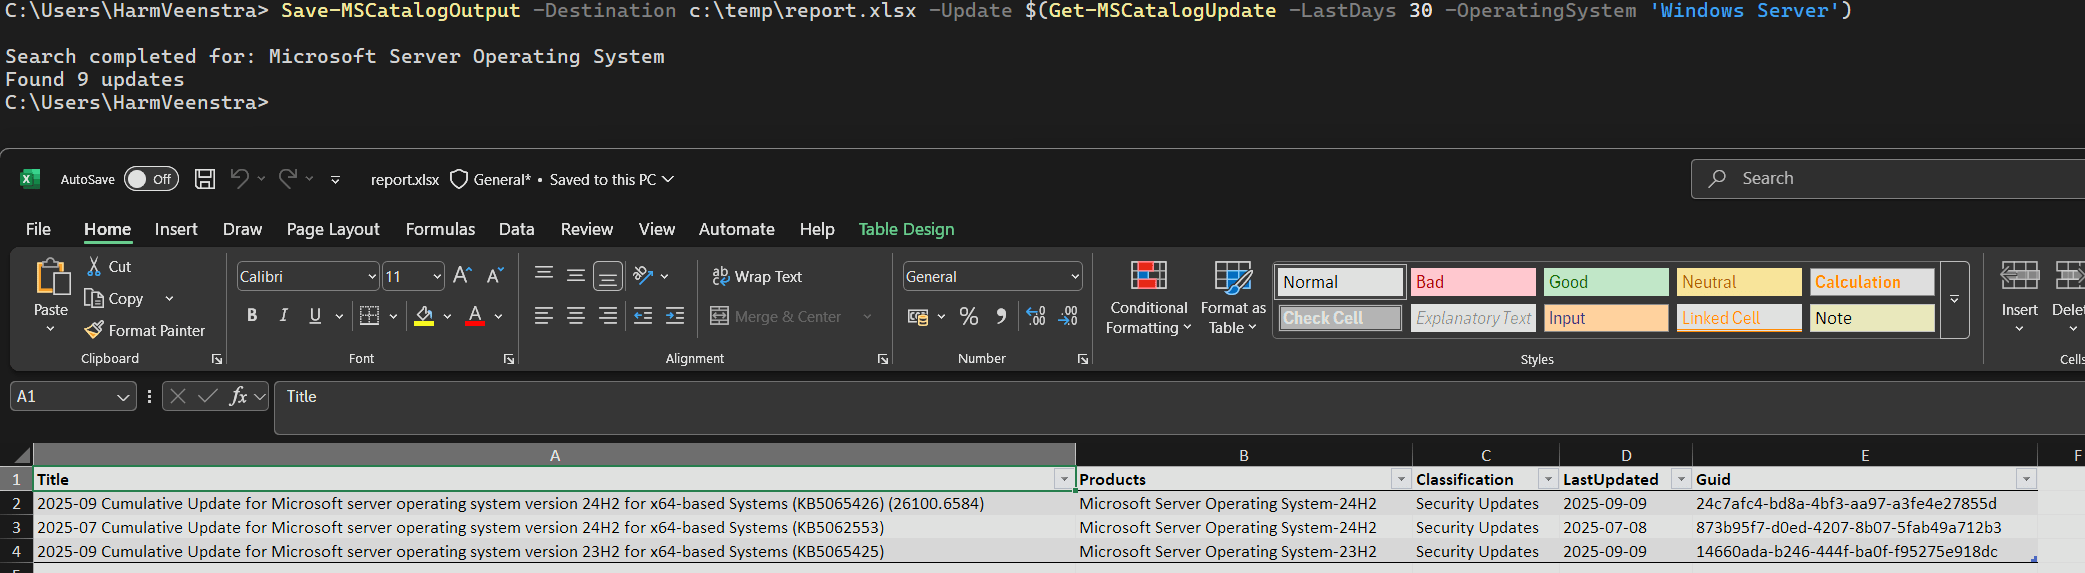Insert Function fx icon

[238, 396]
